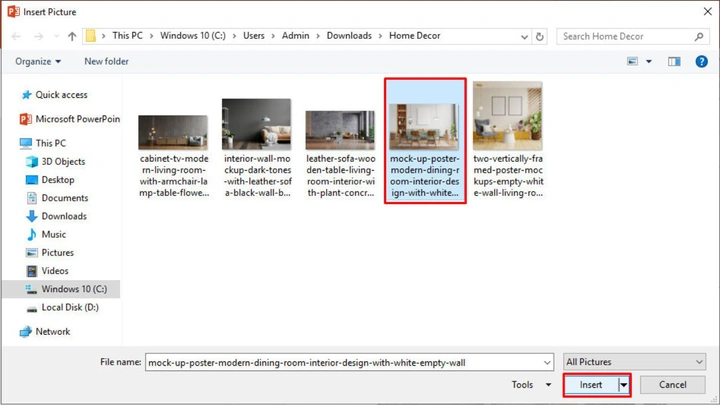Click the Up one level arrow icon
The height and width of the screenshot is (406, 720).
[x=72, y=36]
